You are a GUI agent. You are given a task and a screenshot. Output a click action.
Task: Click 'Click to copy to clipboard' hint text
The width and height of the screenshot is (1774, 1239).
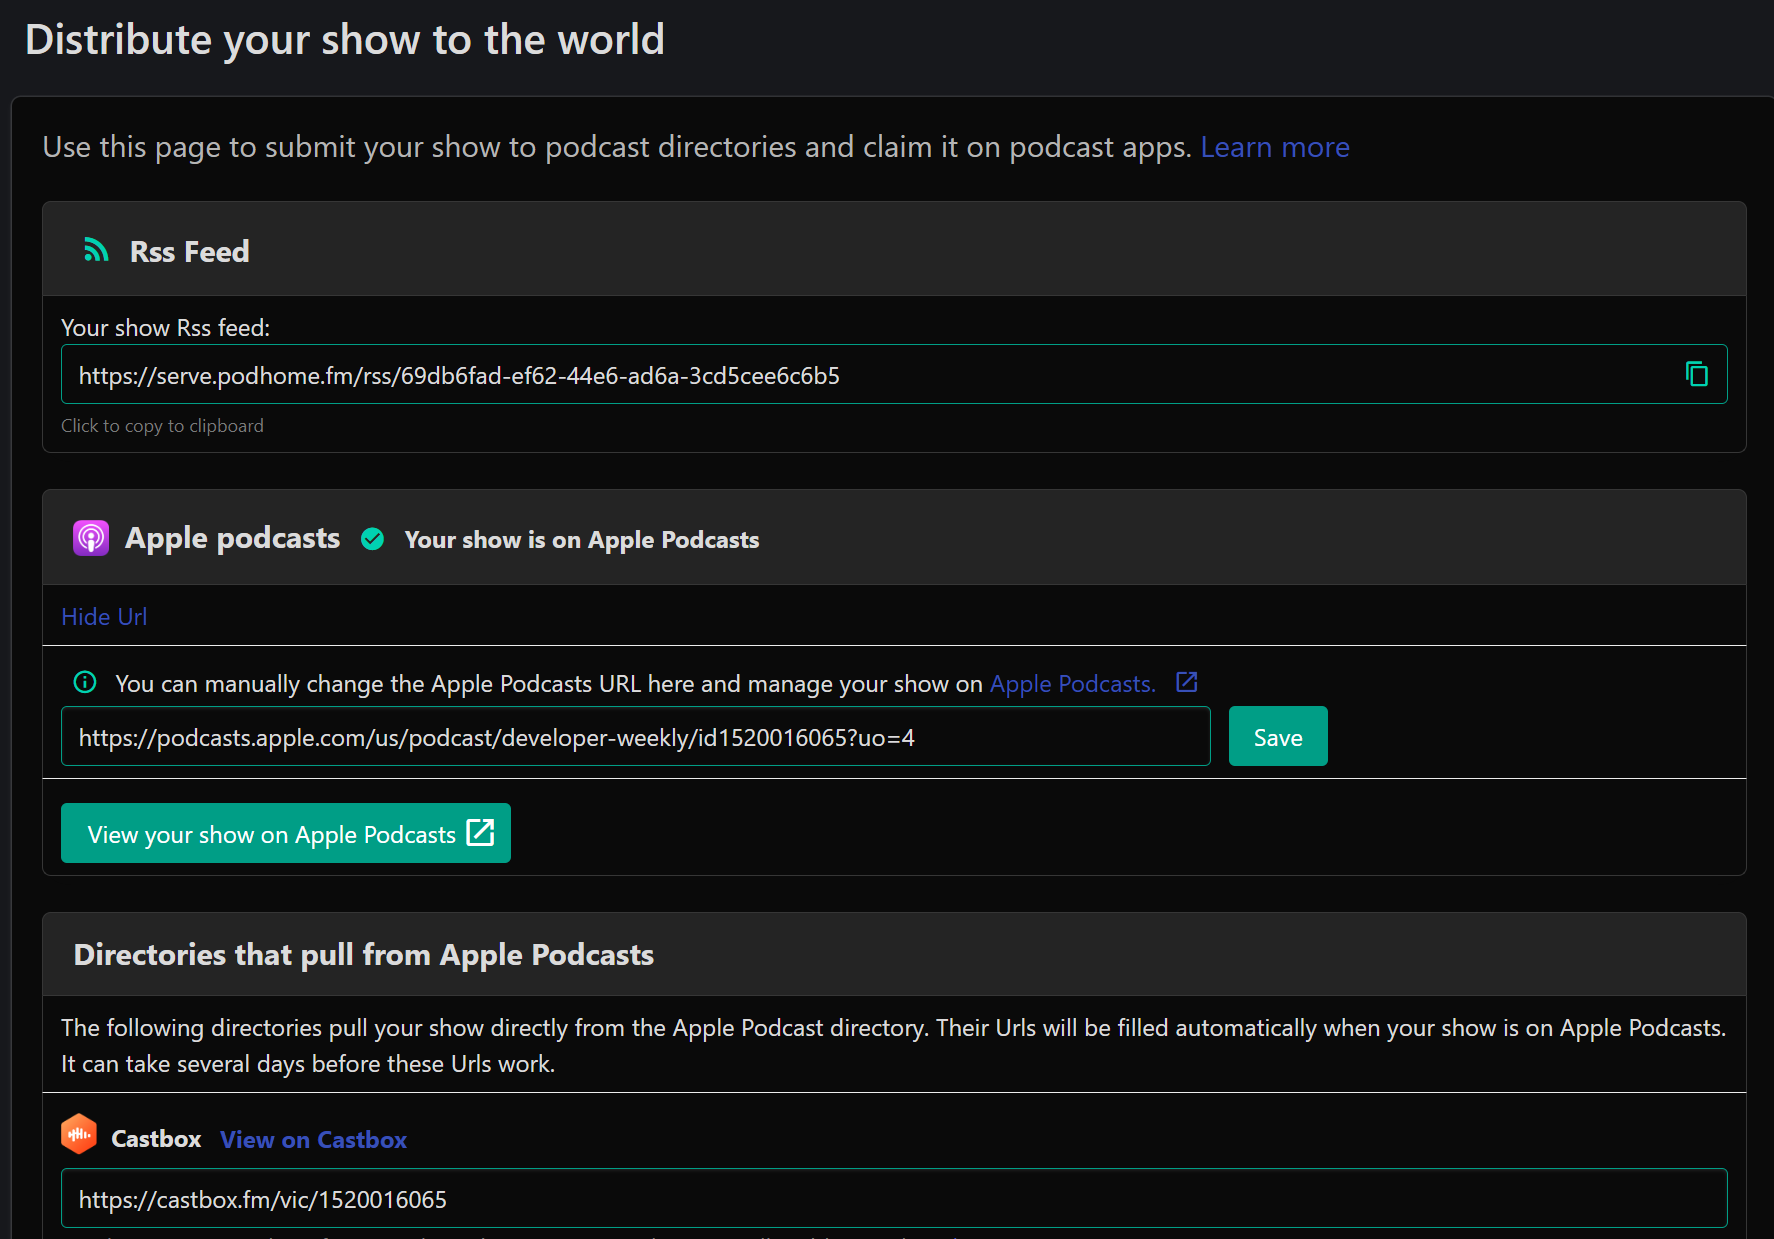coord(162,426)
